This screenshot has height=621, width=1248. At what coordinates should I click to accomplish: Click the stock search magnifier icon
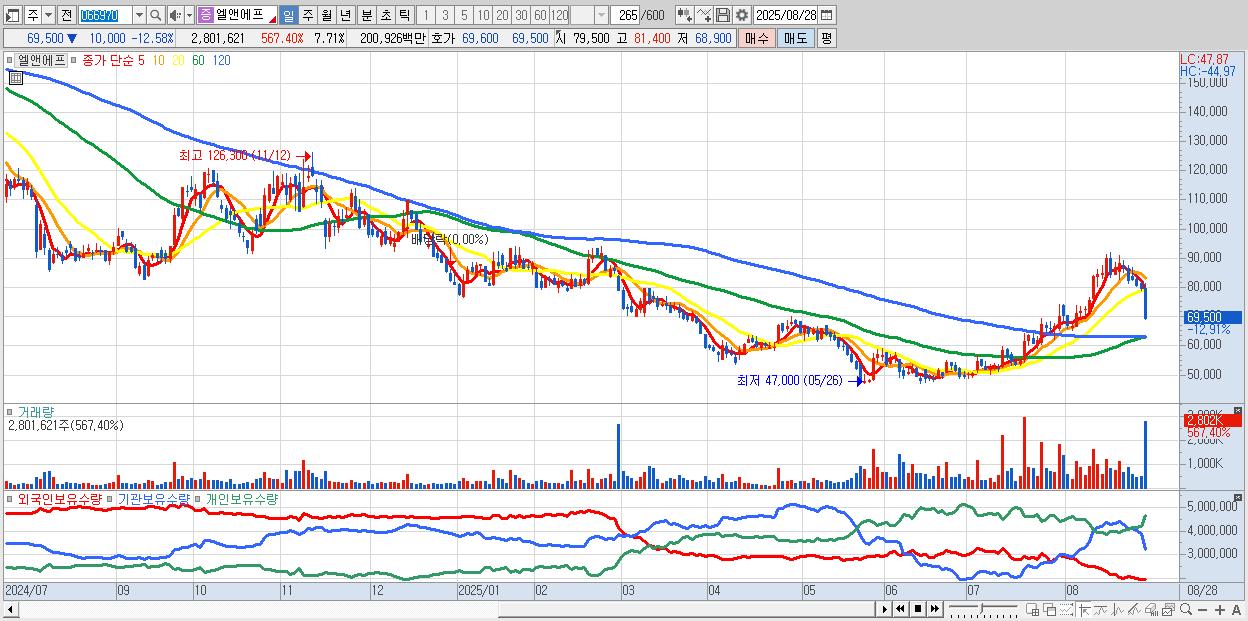[156, 15]
